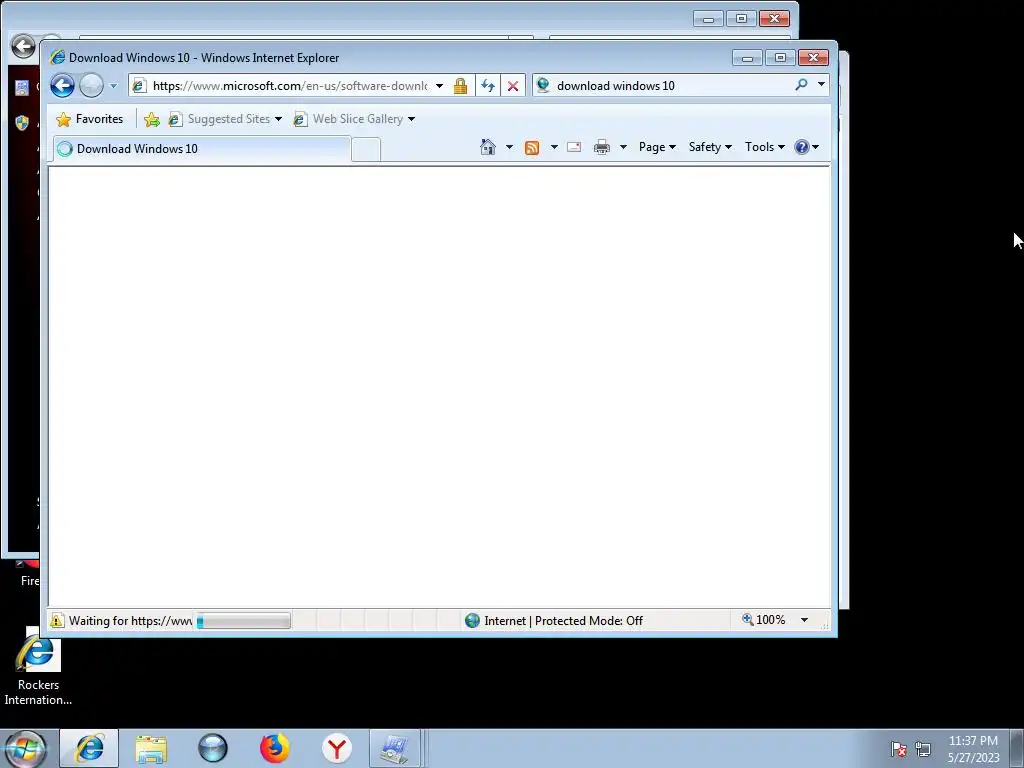Click the magnifying glass search icon
The height and width of the screenshot is (768, 1024).
(801, 85)
